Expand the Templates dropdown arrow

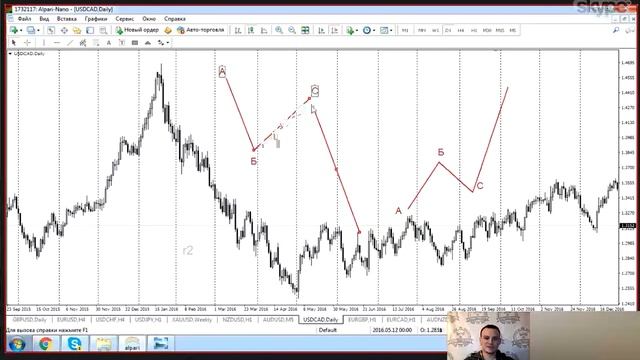[391, 31]
